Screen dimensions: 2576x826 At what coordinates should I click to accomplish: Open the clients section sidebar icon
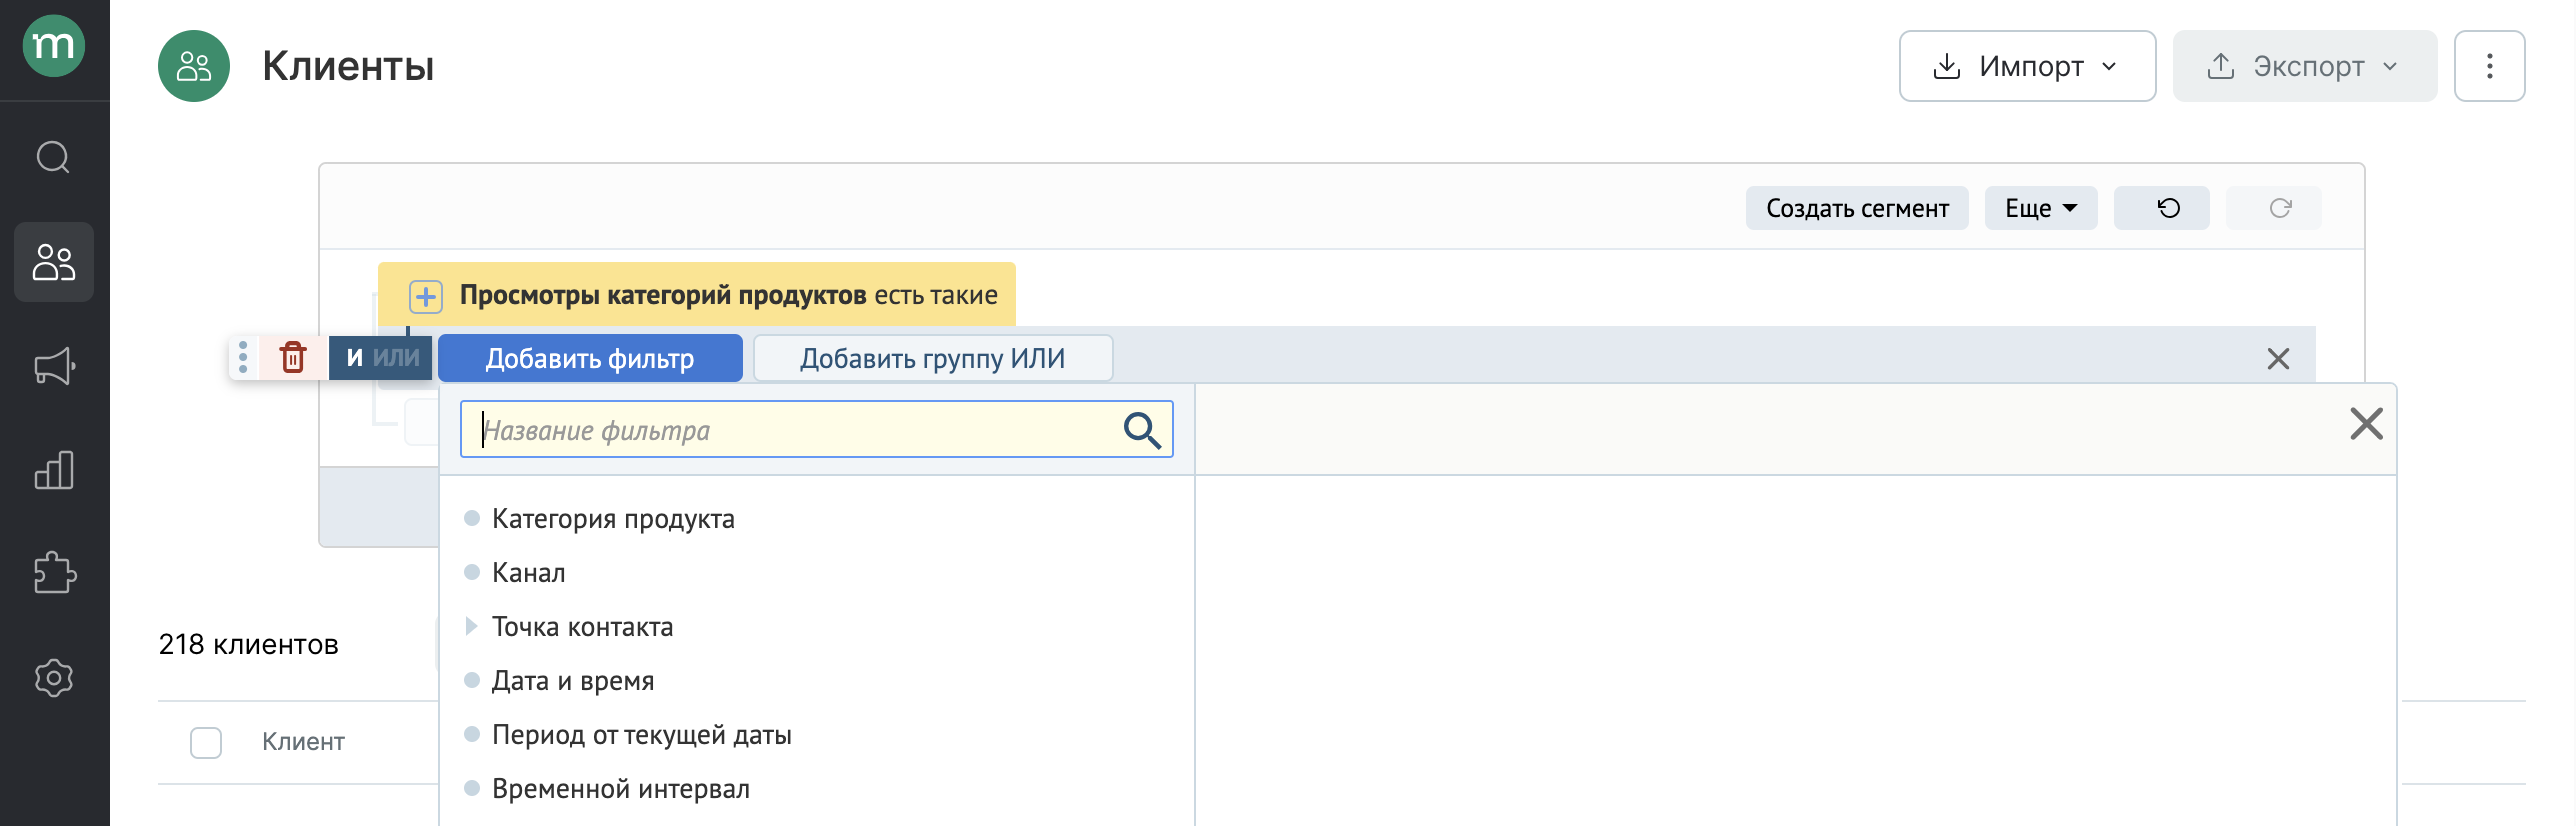(54, 262)
